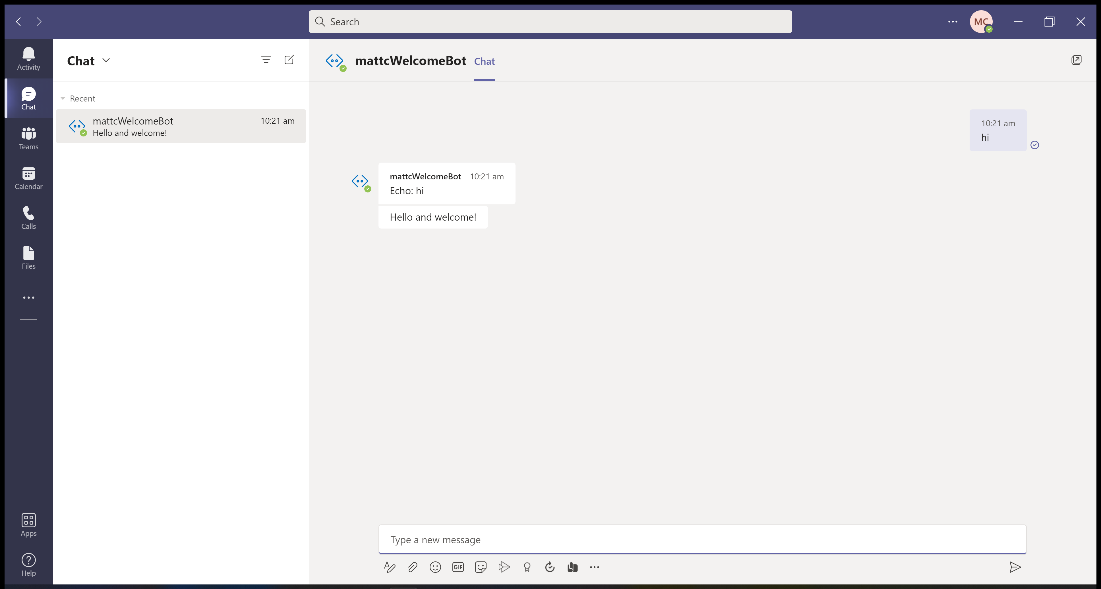1101x589 pixels.
Task: Go forward using the forward arrow
Action: click(39, 22)
